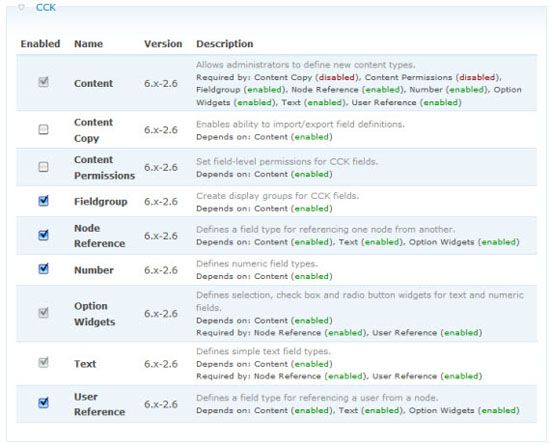Click 'Defines numeric field types' description
The image size is (550, 445).
tap(257, 263)
